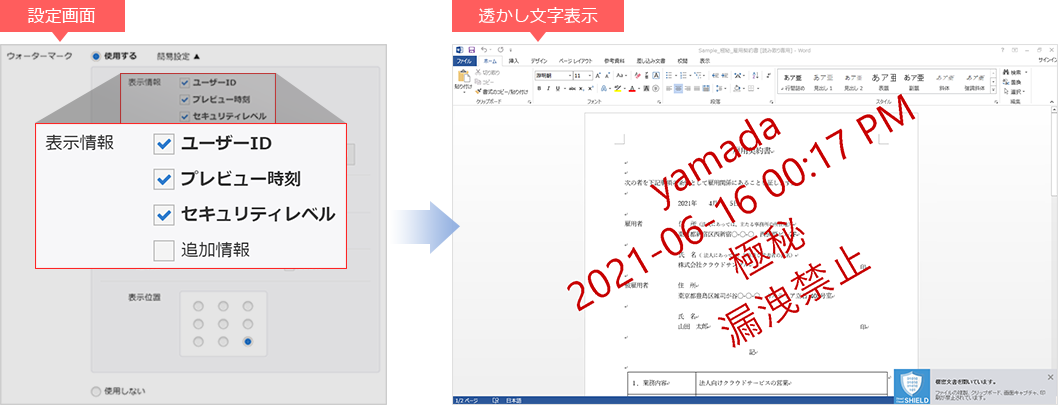Switch to the 挿入 ribbon tab
Viewport: 1058px width, 405px height.
tap(513, 61)
